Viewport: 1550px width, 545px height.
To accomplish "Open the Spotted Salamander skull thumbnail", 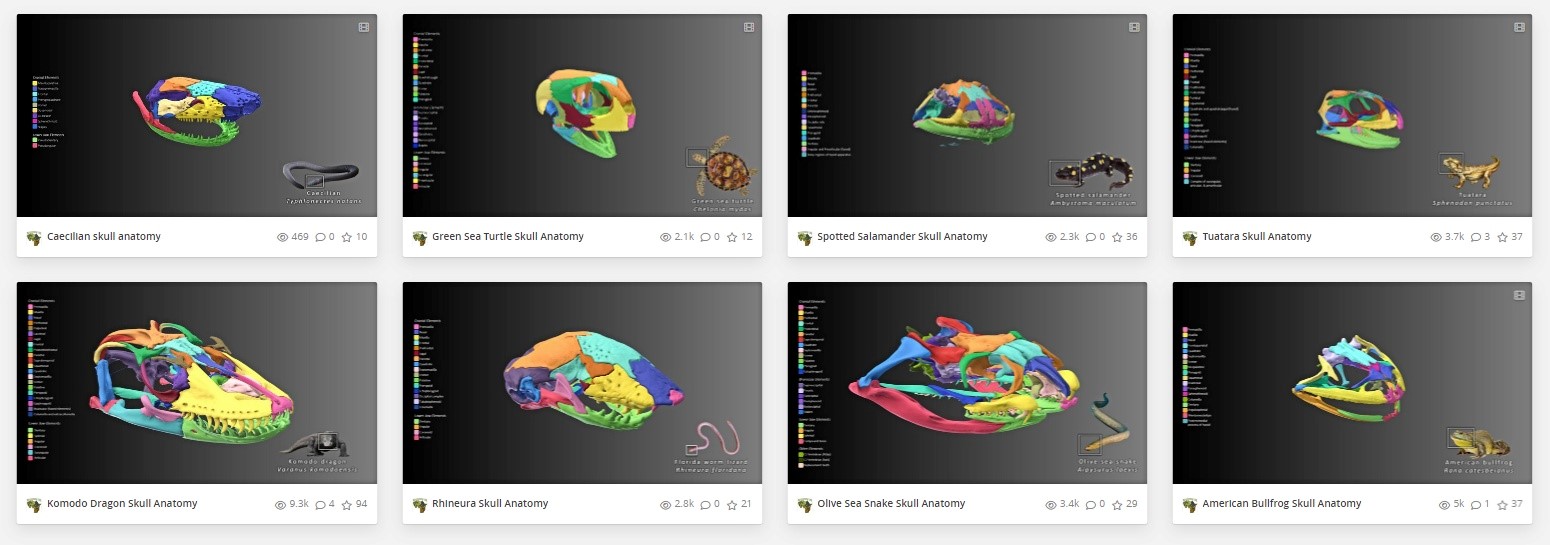I will coord(968,116).
